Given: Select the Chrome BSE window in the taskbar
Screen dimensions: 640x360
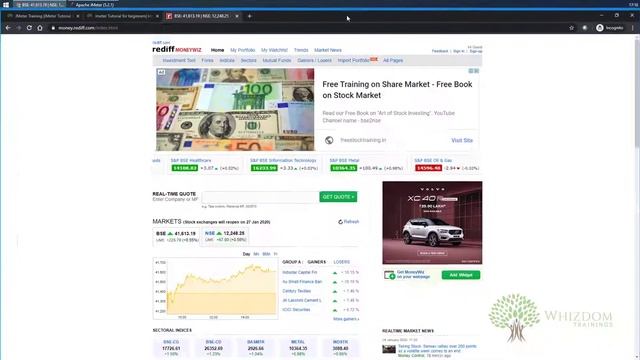Looking at the screenshot, I should click(x=40, y=4).
